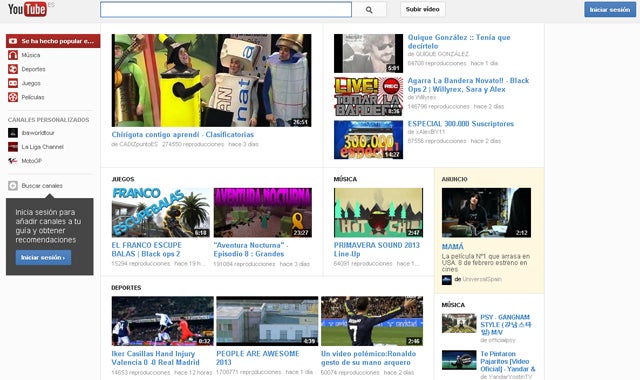The height and width of the screenshot is (380, 640).
Task: Open the 'Se ha hecho popular' trending icon
Action: (13, 41)
